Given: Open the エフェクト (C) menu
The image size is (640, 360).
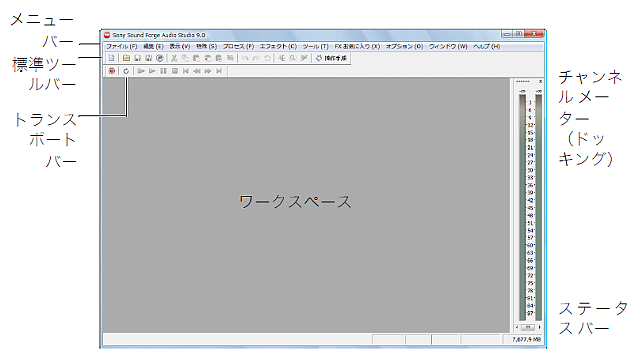Looking at the screenshot, I should 278,47.
